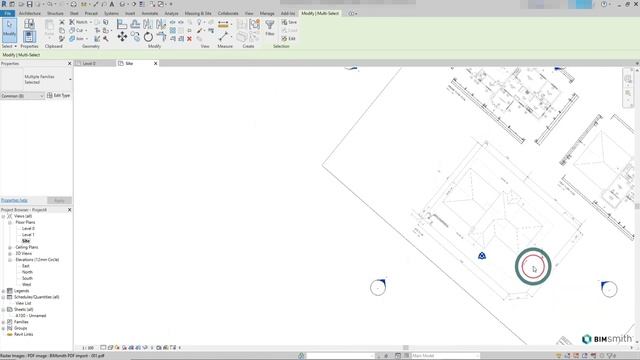Choose the Align tool
The height and width of the screenshot is (360, 640).
[122, 24]
